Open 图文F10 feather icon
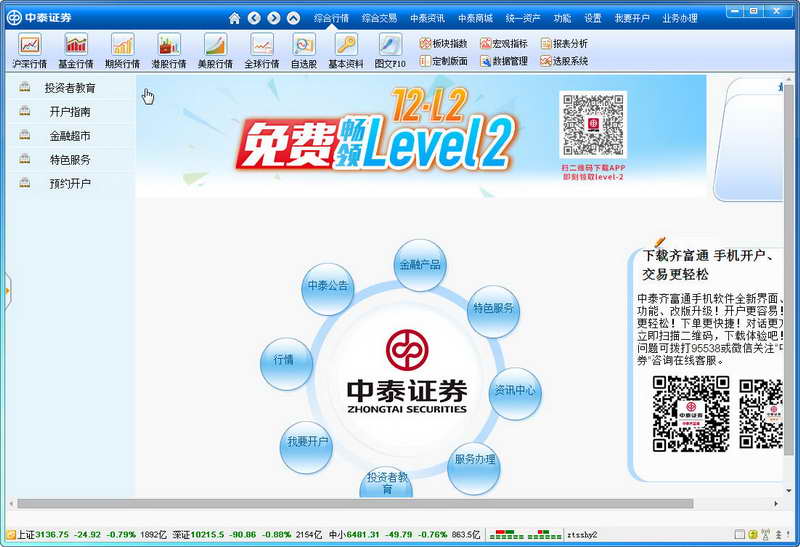The height and width of the screenshot is (547, 800). coord(390,51)
